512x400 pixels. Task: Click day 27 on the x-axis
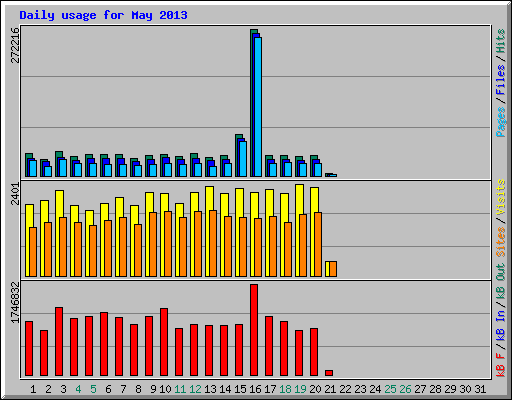click(x=420, y=389)
